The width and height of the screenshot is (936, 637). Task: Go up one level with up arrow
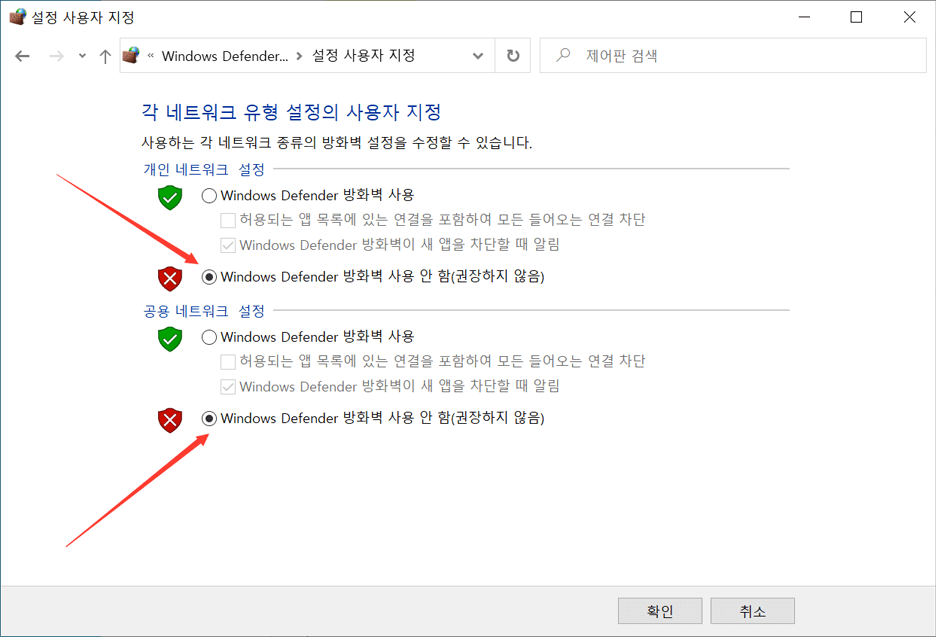click(105, 56)
